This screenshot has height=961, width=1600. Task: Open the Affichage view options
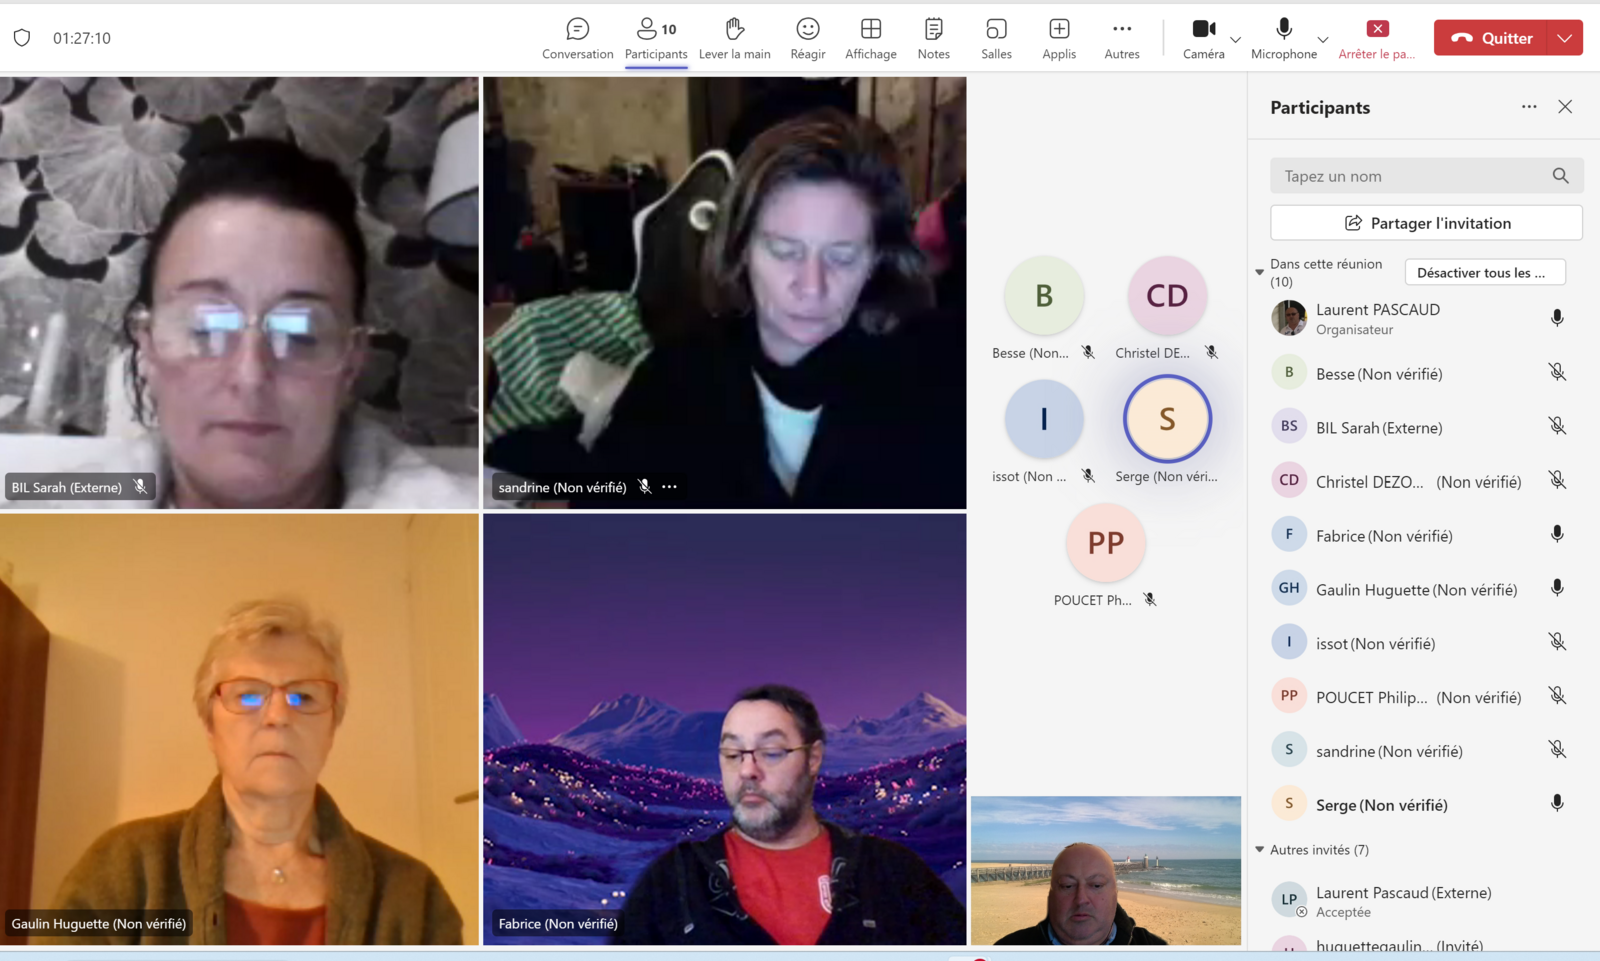pyautogui.click(x=870, y=38)
